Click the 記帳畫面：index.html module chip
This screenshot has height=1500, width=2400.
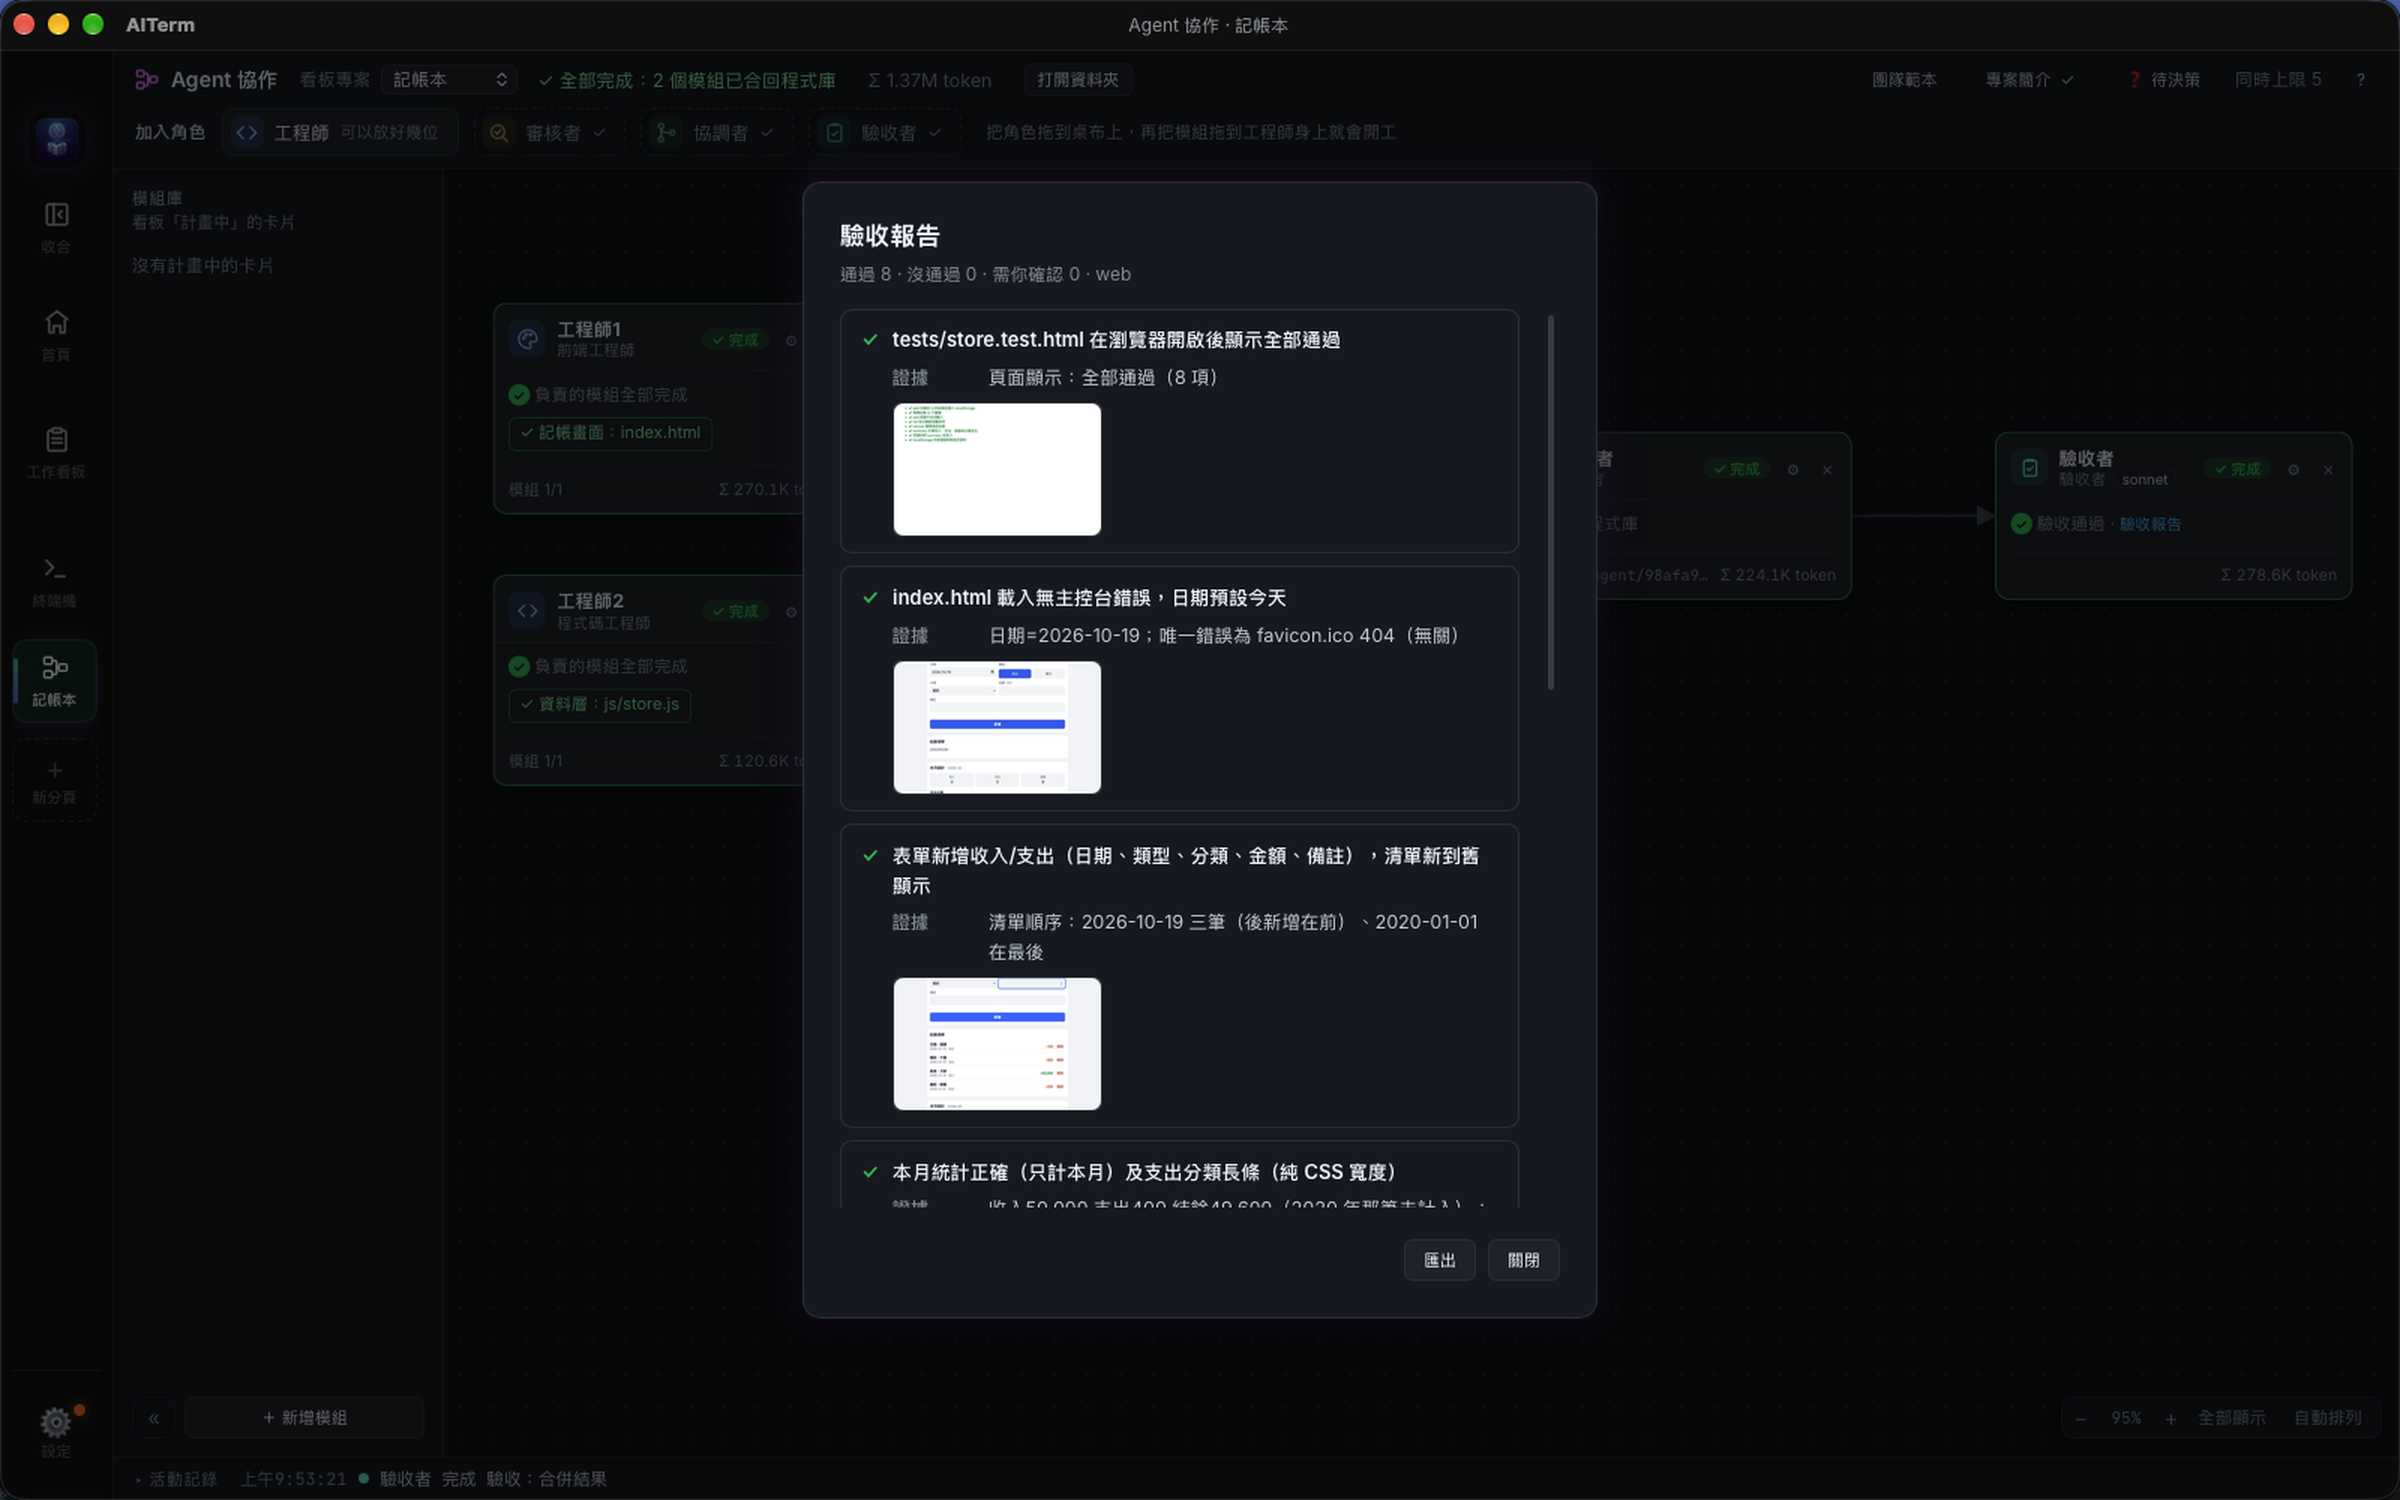pyautogui.click(x=610, y=433)
